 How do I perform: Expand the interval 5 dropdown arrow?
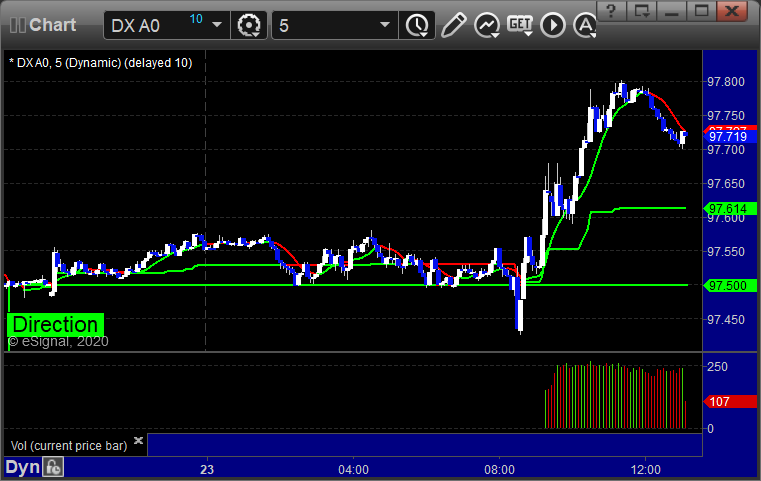tap(385, 25)
